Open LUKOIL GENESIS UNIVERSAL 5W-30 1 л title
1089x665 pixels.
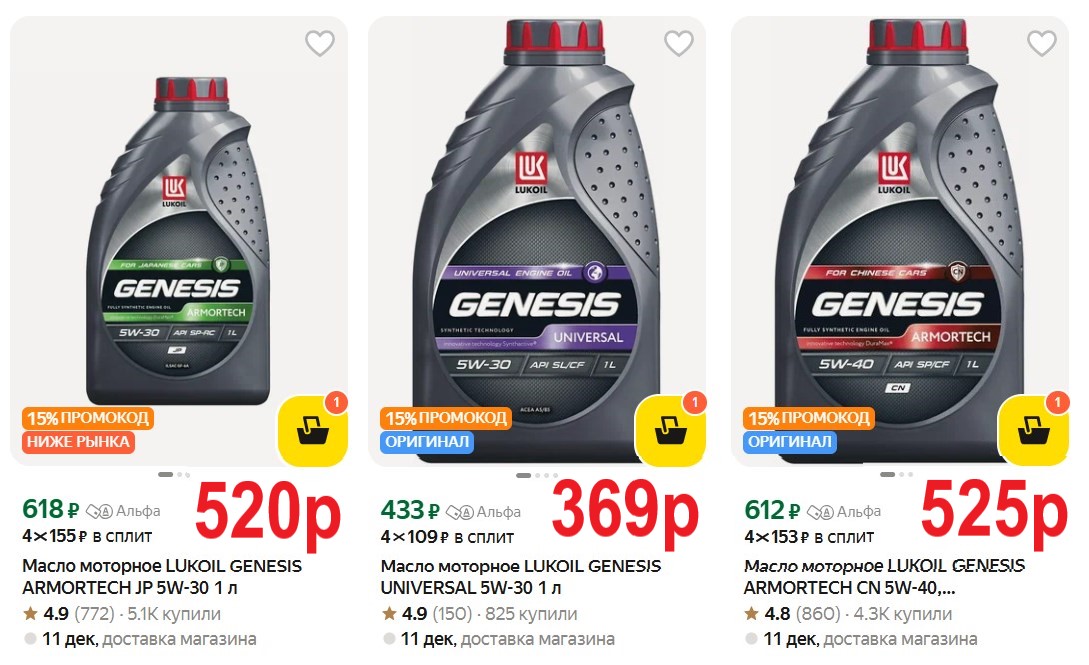point(521,577)
